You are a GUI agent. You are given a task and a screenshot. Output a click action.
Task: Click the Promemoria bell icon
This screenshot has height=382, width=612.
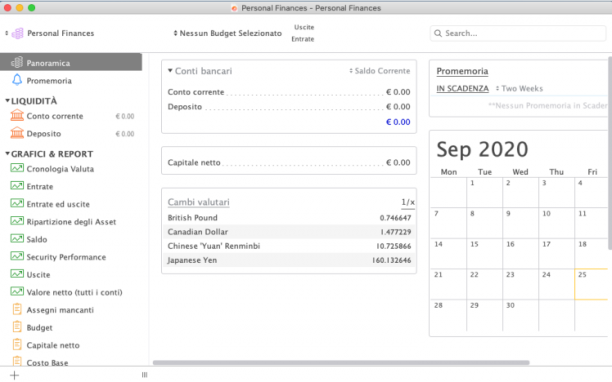(x=17, y=80)
